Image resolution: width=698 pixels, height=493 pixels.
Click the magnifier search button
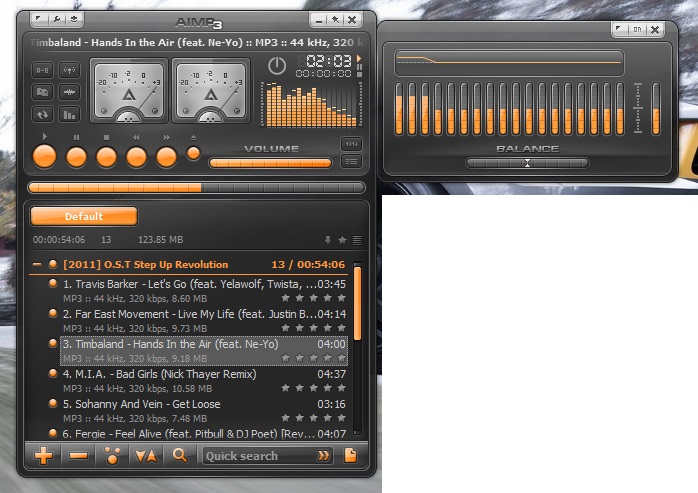[180, 456]
